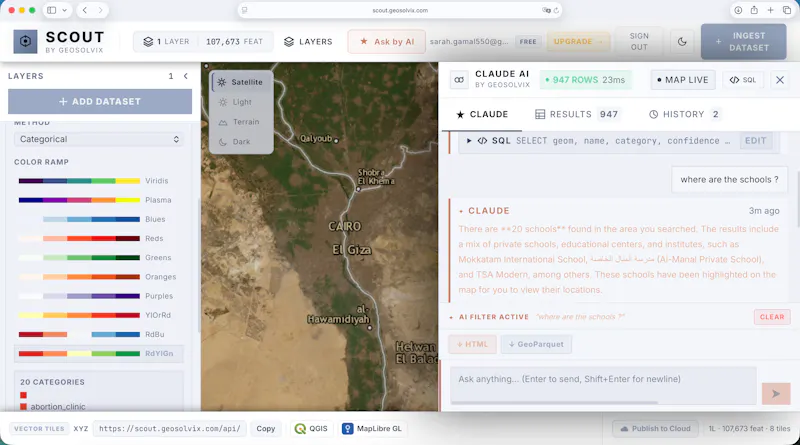Click the Ask by AI button
The width and height of the screenshot is (800, 445).
[x=387, y=42]
